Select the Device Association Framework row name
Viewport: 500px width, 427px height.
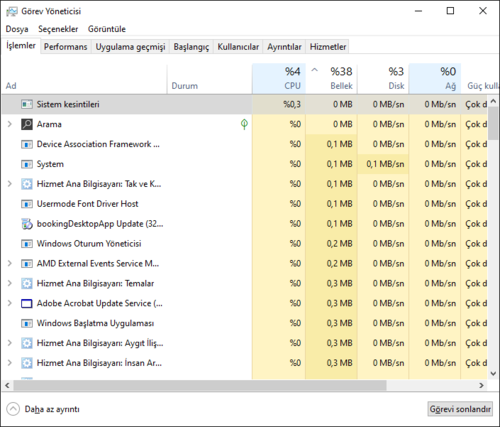click(98, 144)
